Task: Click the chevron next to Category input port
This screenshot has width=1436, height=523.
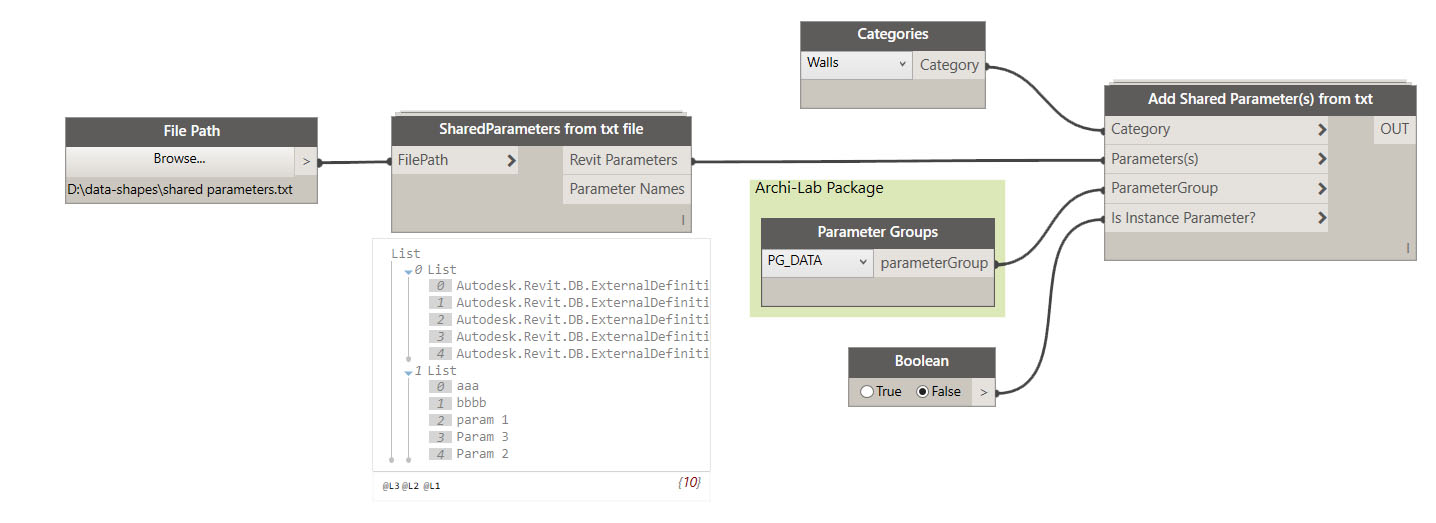Action: coord(1322,130)
